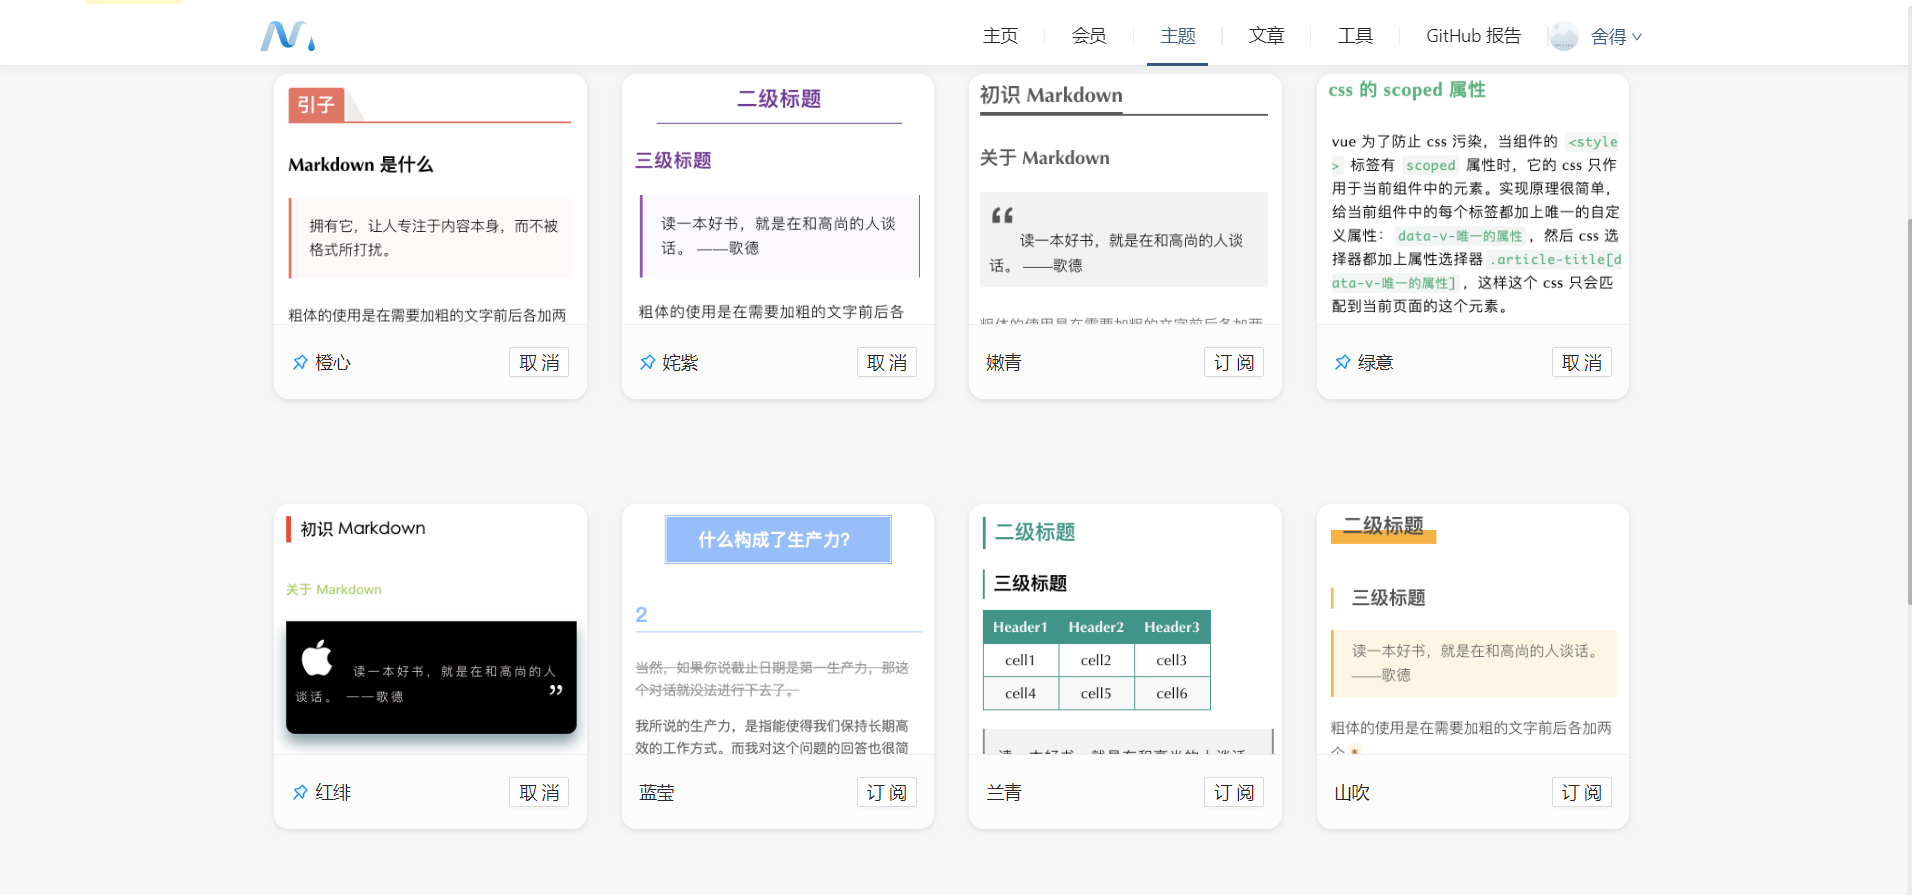1912x895 pixels.
Task: Open 姹紫 theme preview thumbnail
Action: click(778, 200)
